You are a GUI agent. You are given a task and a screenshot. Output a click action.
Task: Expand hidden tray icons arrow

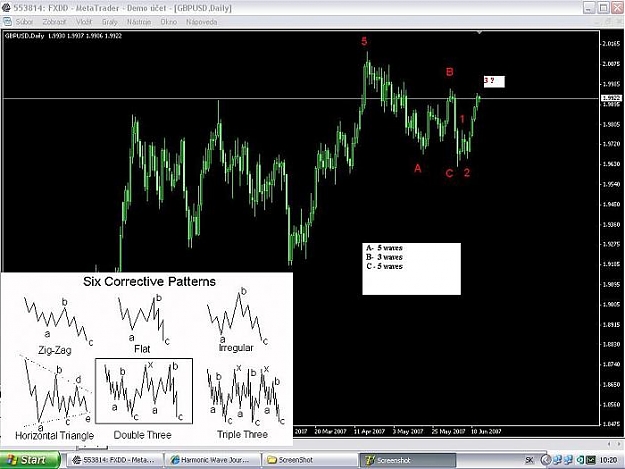pos(545,460)
